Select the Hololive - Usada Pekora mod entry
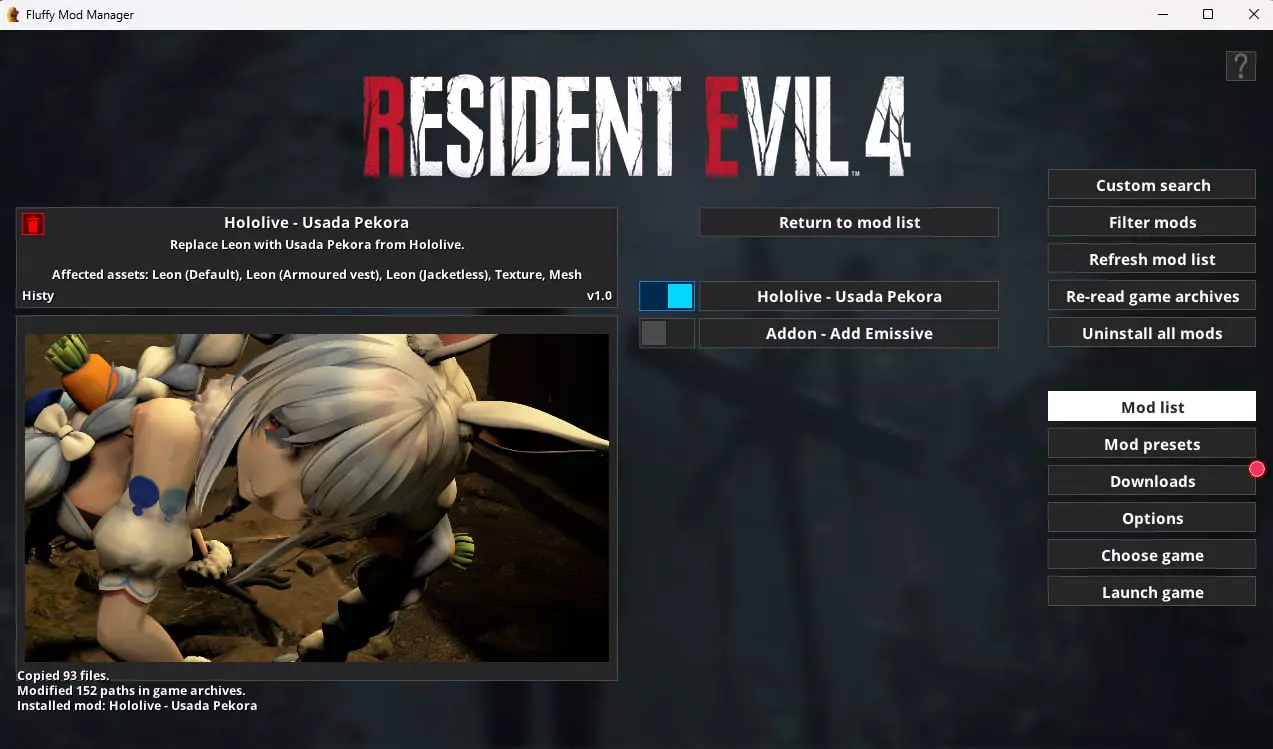1273x749 pixels. (x=849, y=296)
